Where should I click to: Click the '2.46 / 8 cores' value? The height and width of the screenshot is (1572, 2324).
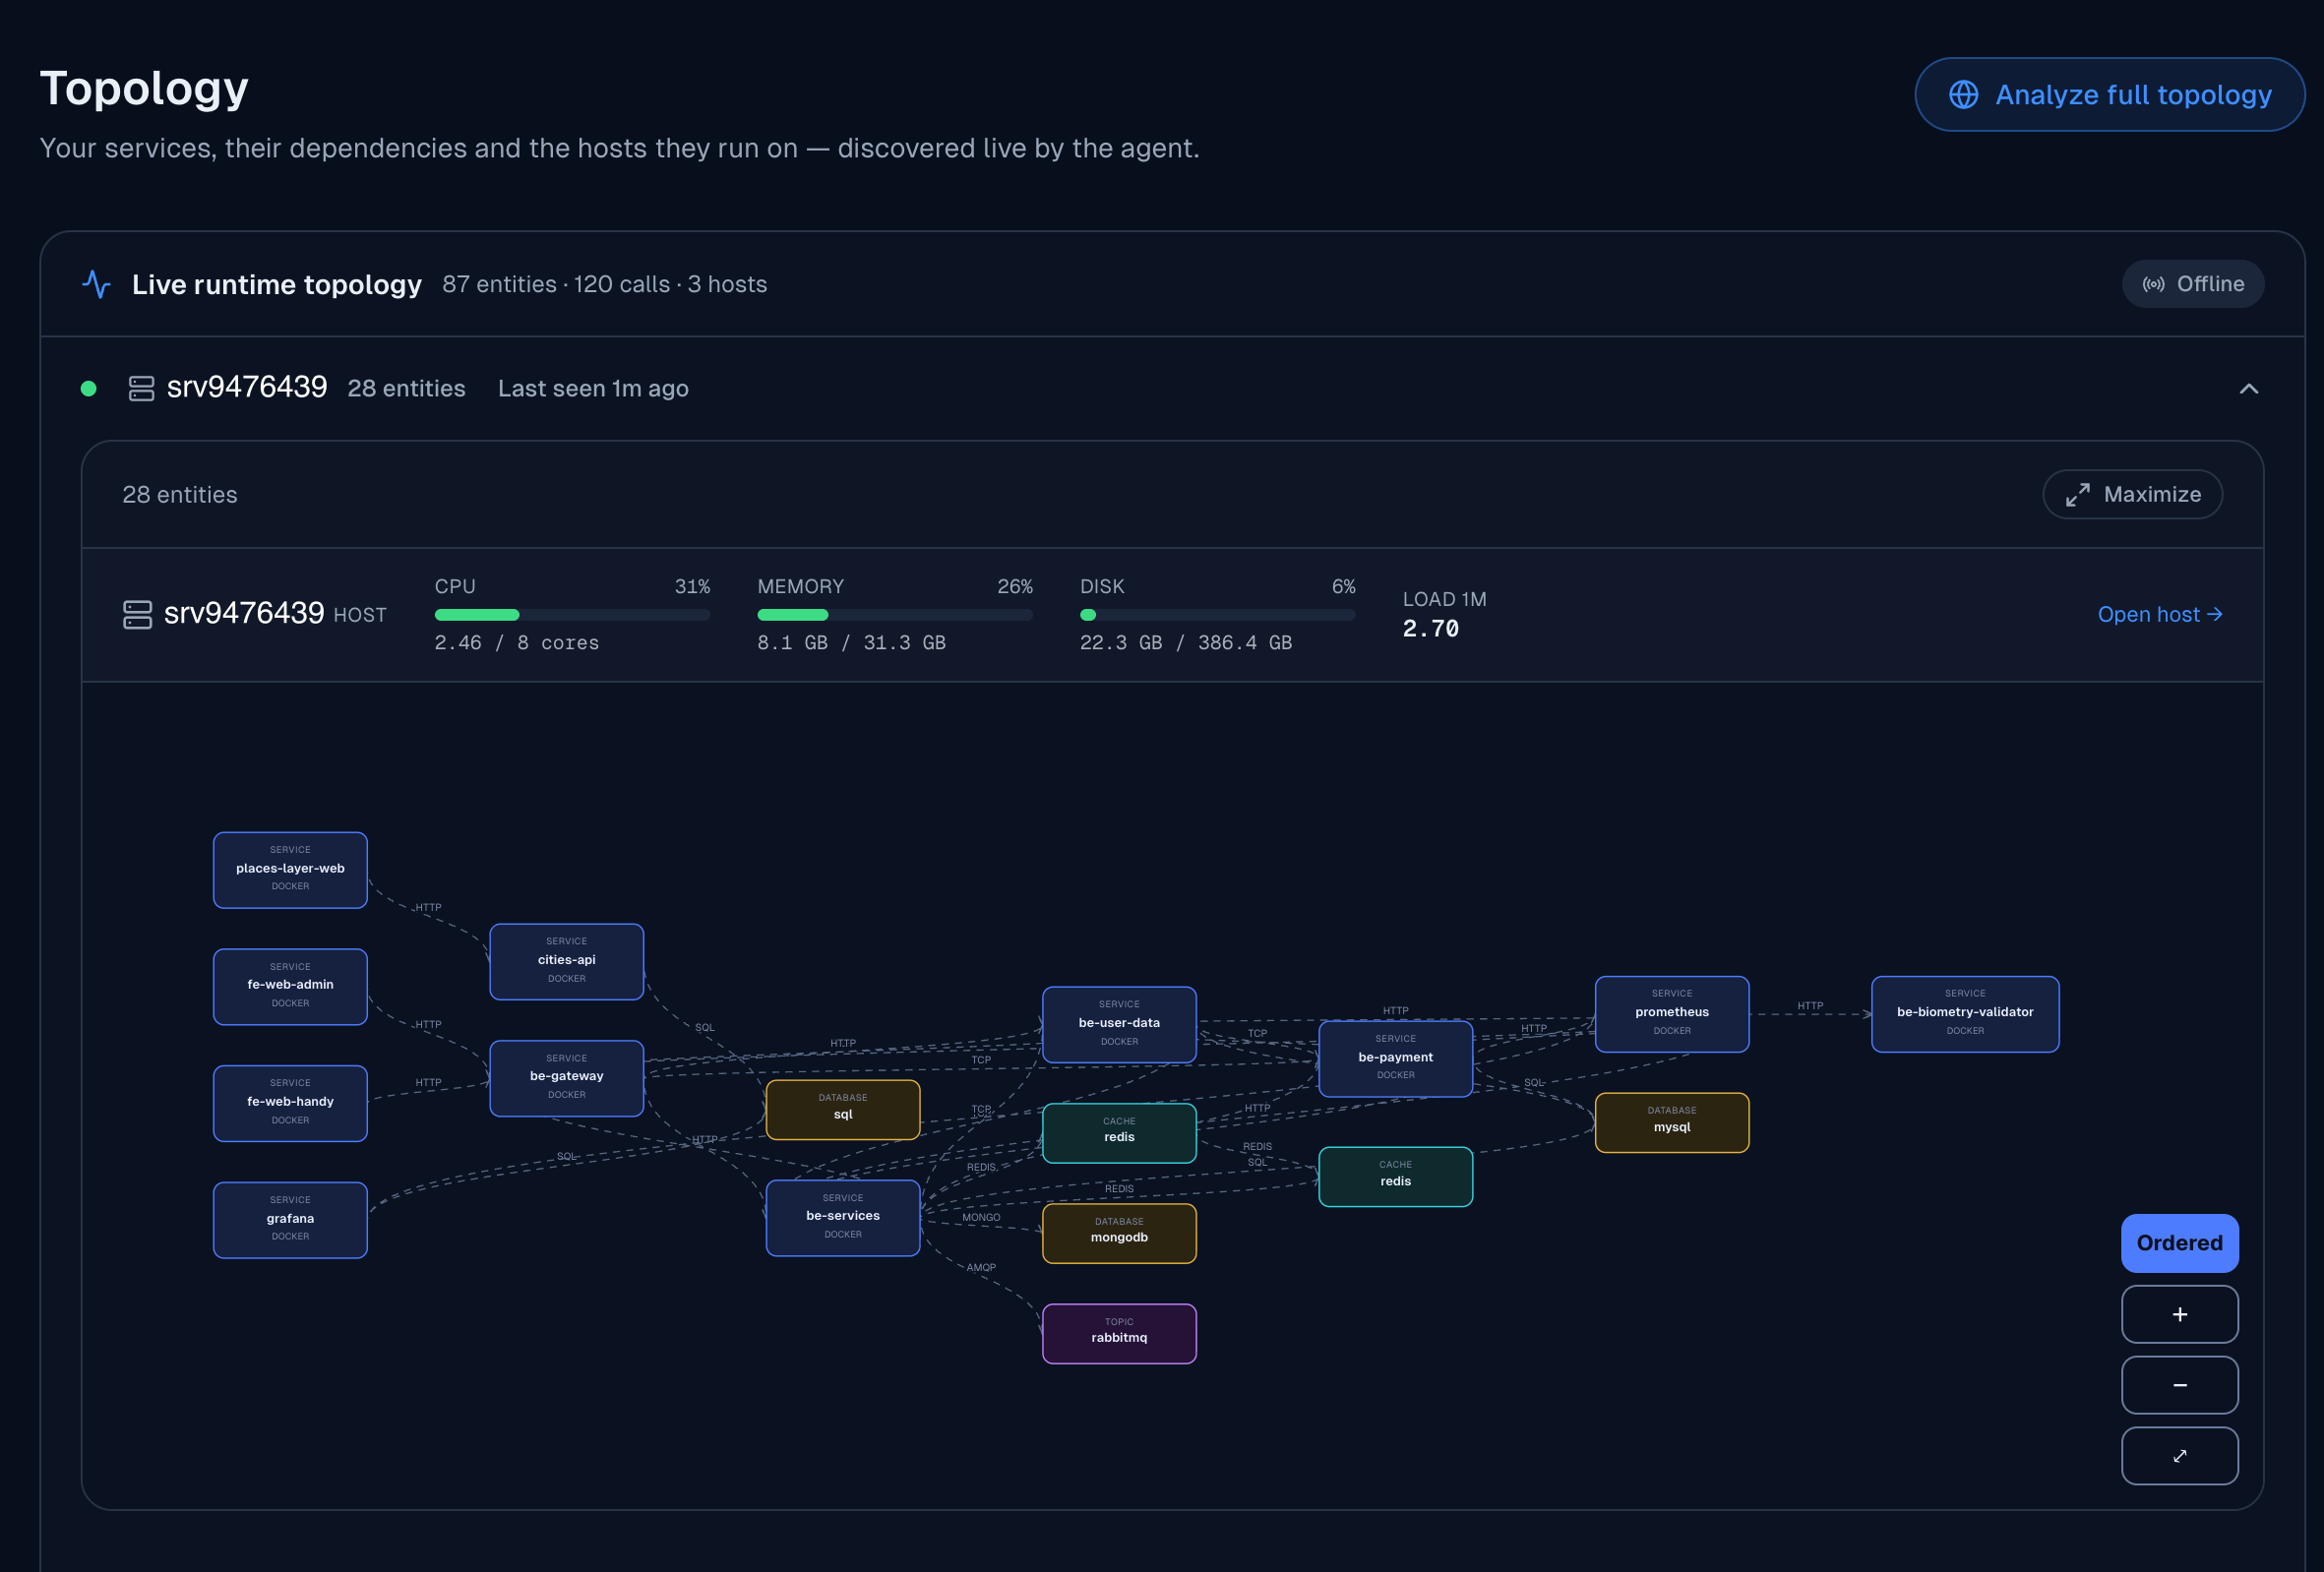click(516, 642)
